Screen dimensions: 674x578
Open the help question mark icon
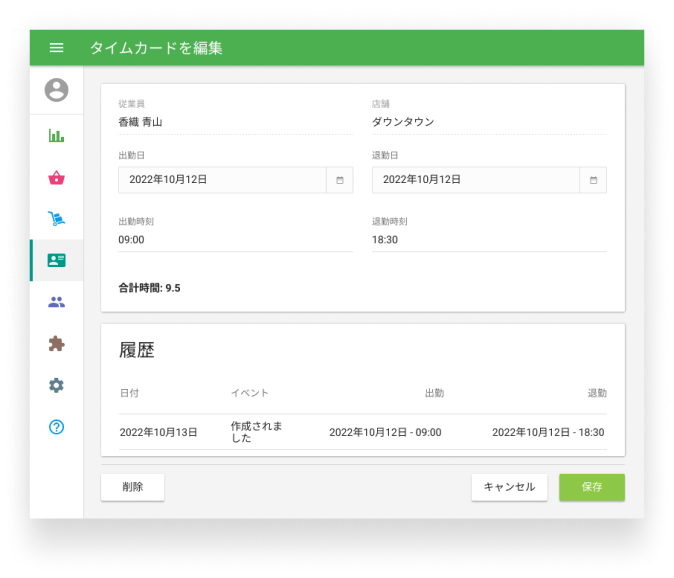(56, 427)
